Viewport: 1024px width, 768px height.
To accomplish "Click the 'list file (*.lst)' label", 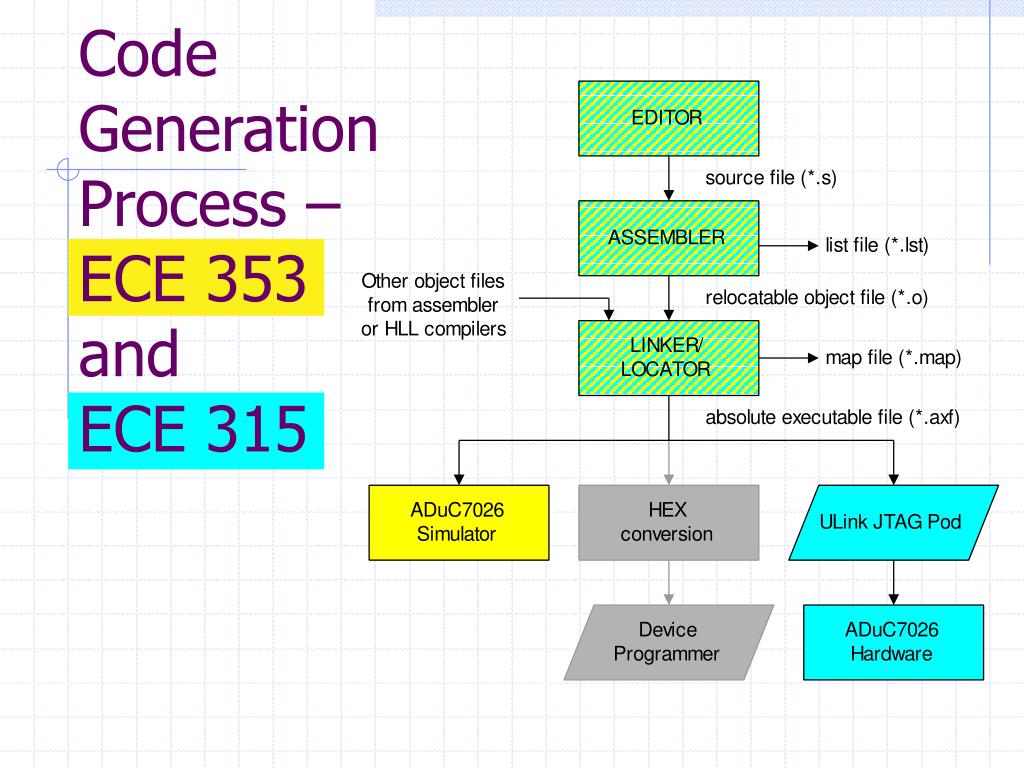I will (x=876, y=246).
